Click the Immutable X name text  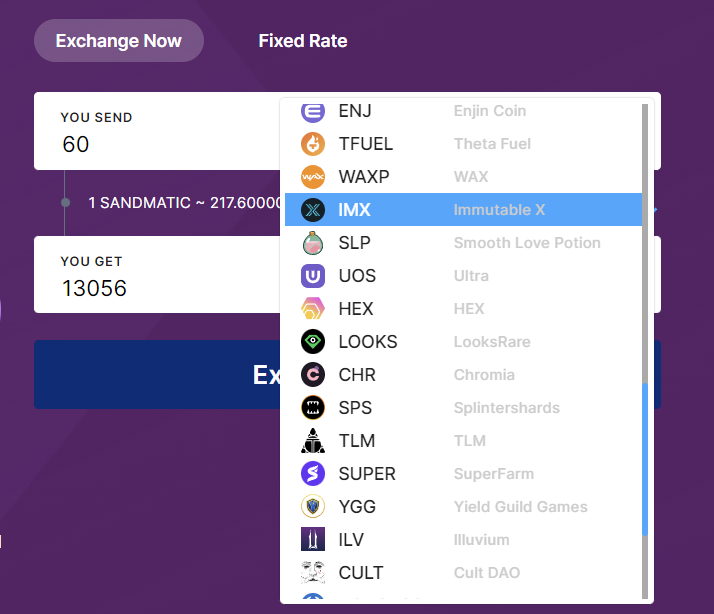click(499, 210)
